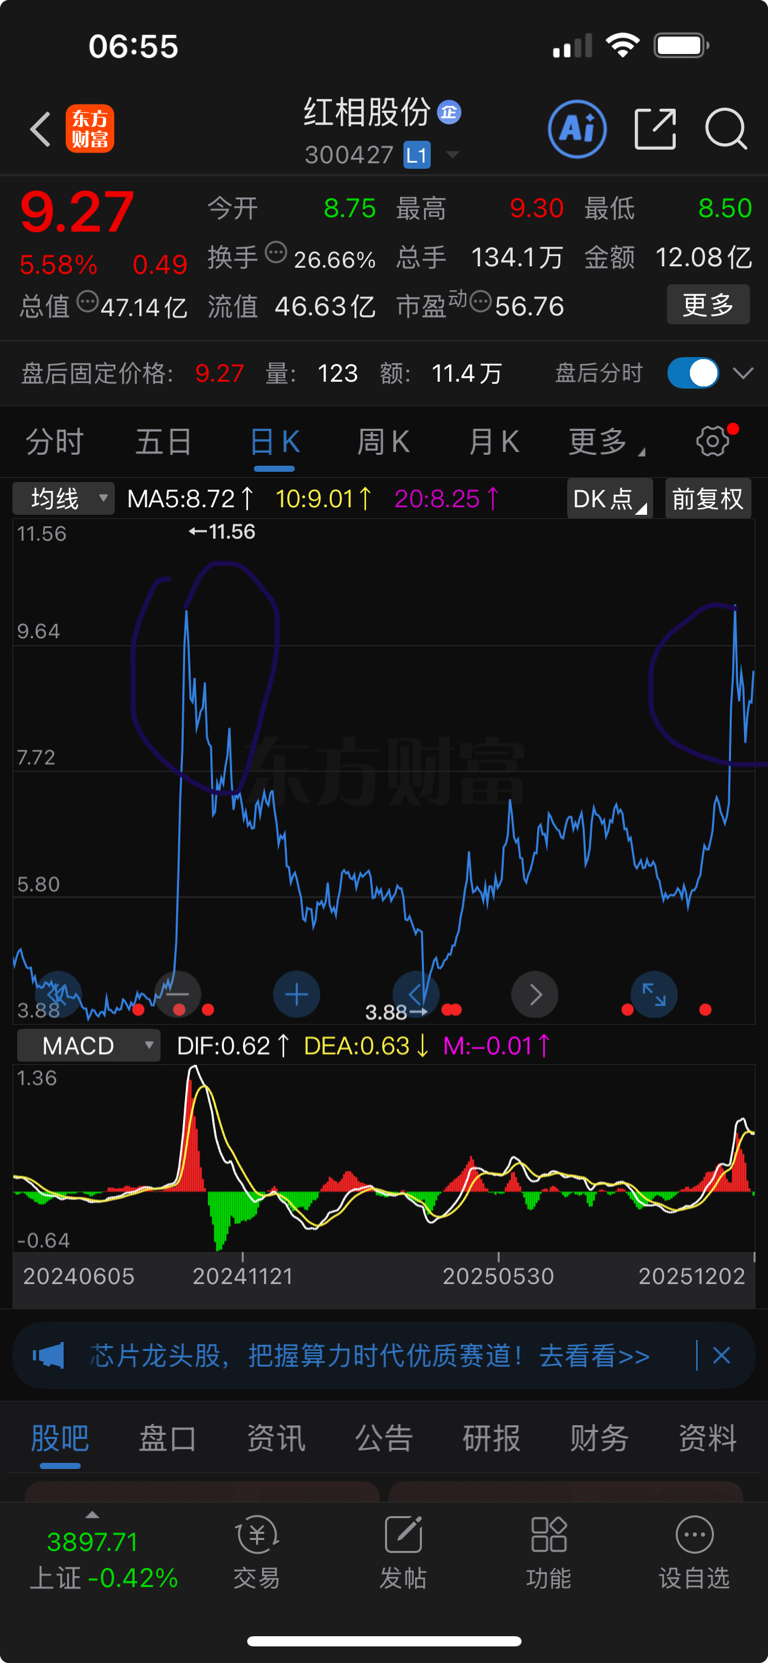This screenshot has height=1663, width=768.
Task: Tap the price 9.27 headline
Action: tap(77, 211)
